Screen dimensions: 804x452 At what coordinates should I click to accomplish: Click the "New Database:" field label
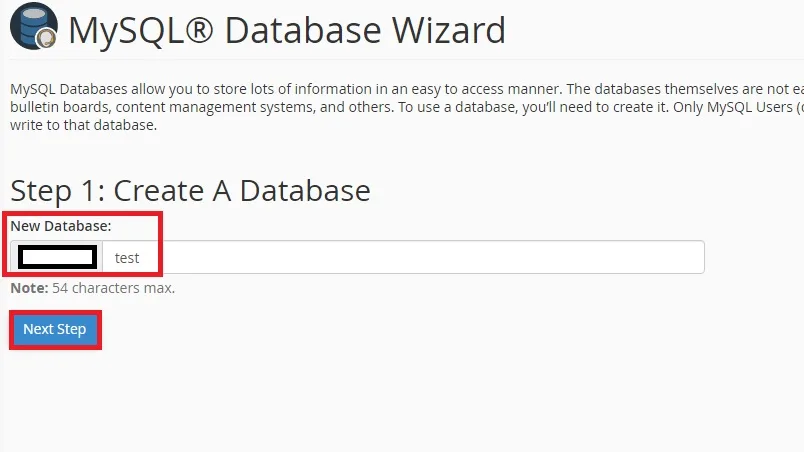click(x=61, y=226)
